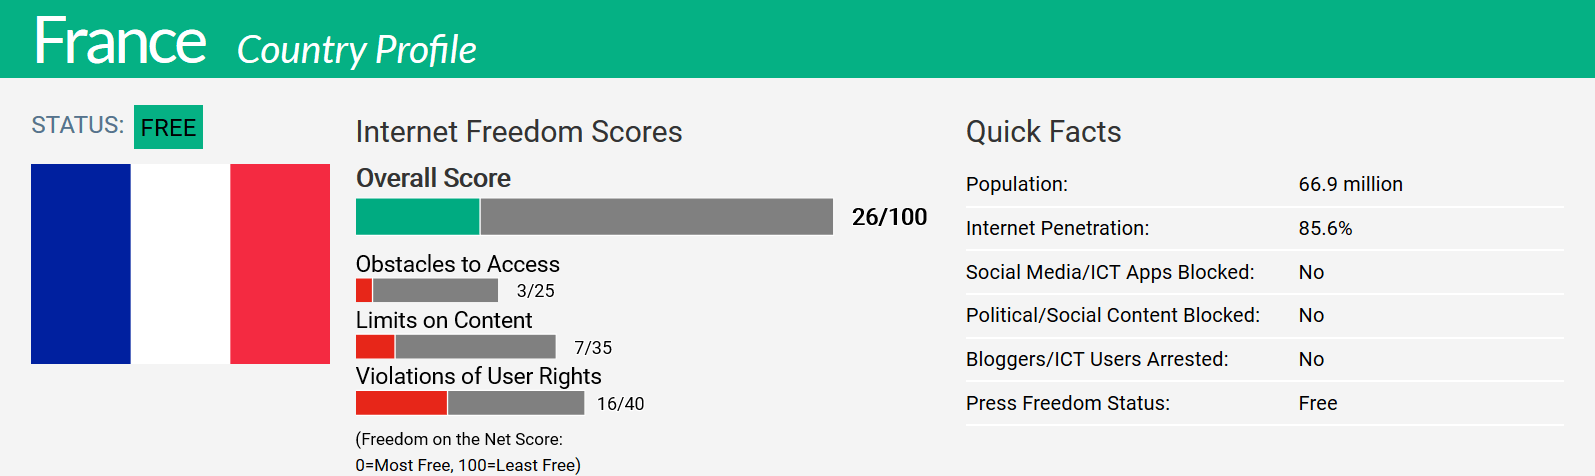
Task: Click the 26/100 overall score value
Action: click(889, 217)
